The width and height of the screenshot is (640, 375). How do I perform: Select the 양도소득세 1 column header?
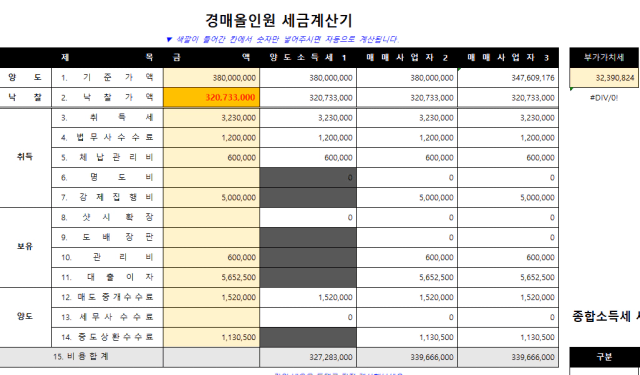308,58
